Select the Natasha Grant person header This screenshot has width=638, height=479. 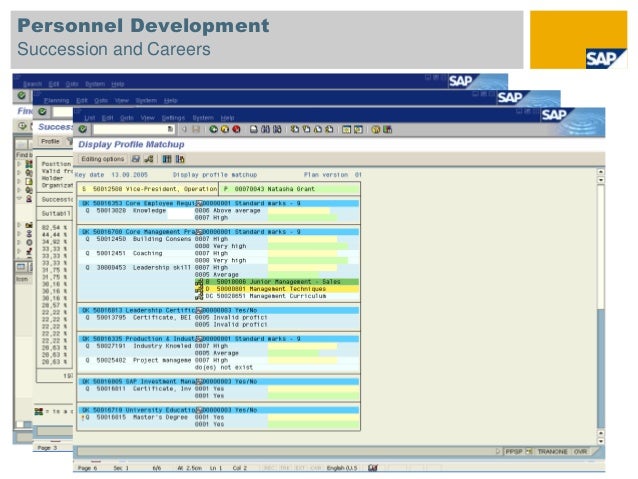(289, 189)
